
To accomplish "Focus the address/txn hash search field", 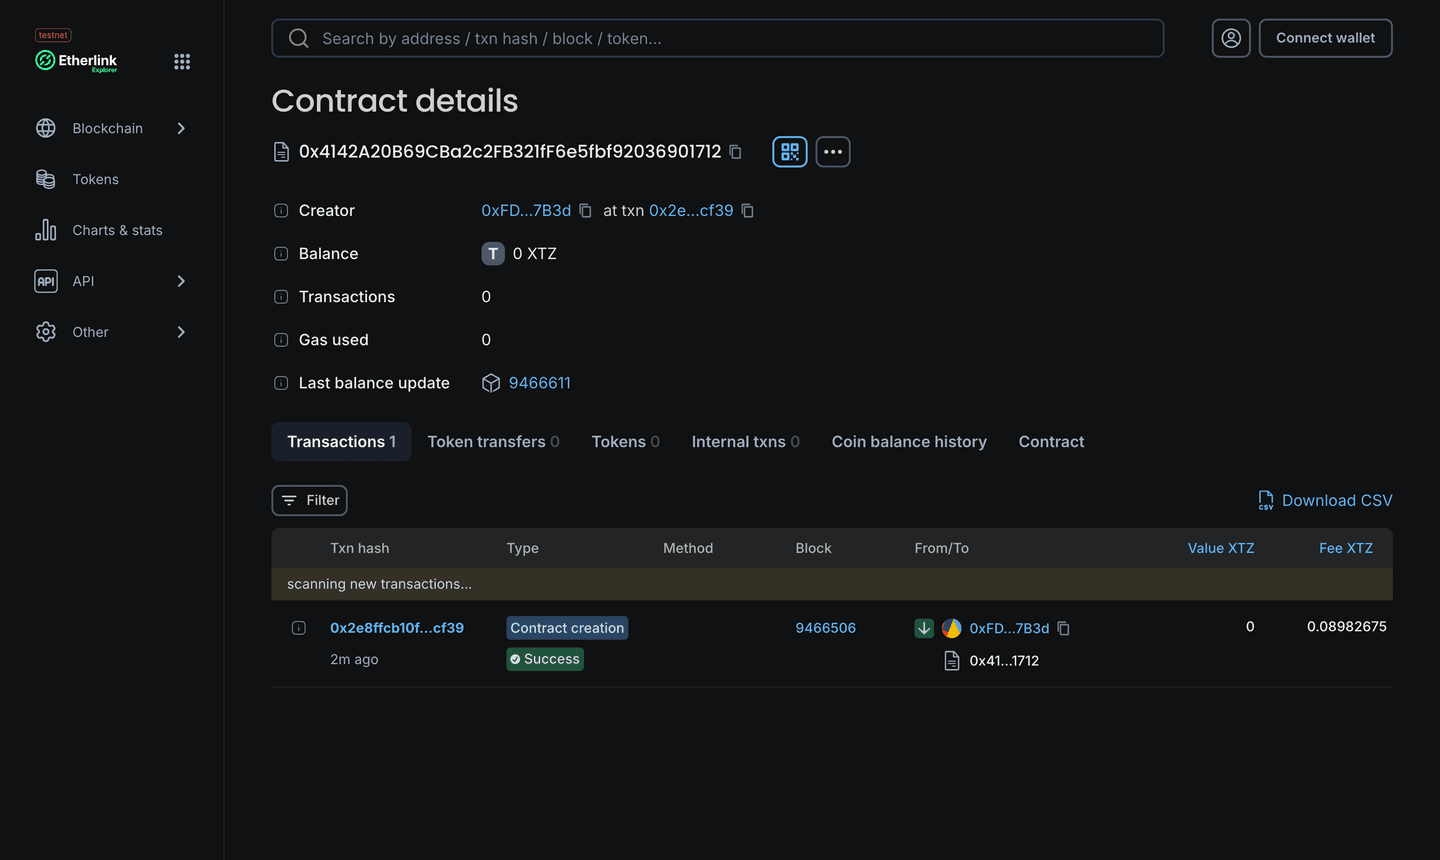I will pyautogui.click(x=718, y=38).
